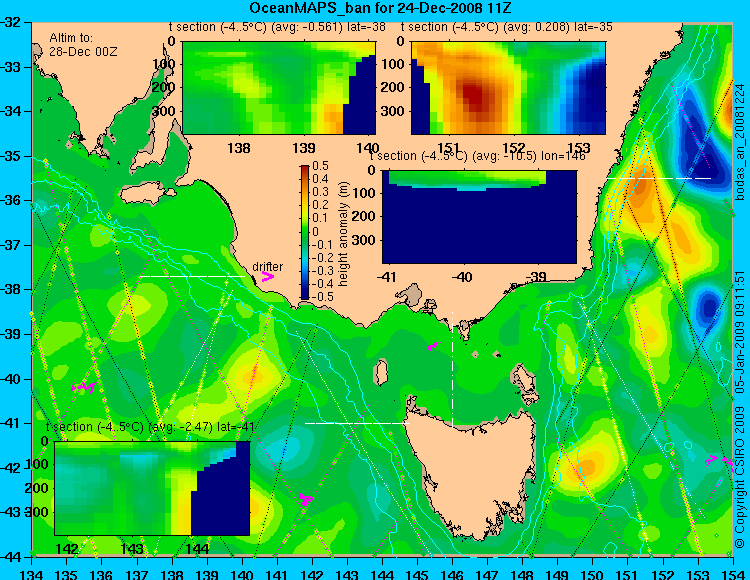750x580 pixels.
Task: Click the lat=-41 temperature section plot
Action: 152,488
